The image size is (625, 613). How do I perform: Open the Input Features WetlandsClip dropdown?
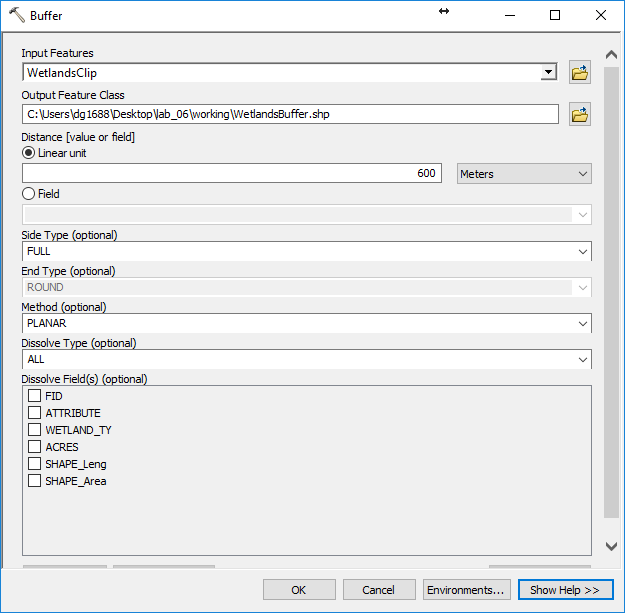coord(548,73)
